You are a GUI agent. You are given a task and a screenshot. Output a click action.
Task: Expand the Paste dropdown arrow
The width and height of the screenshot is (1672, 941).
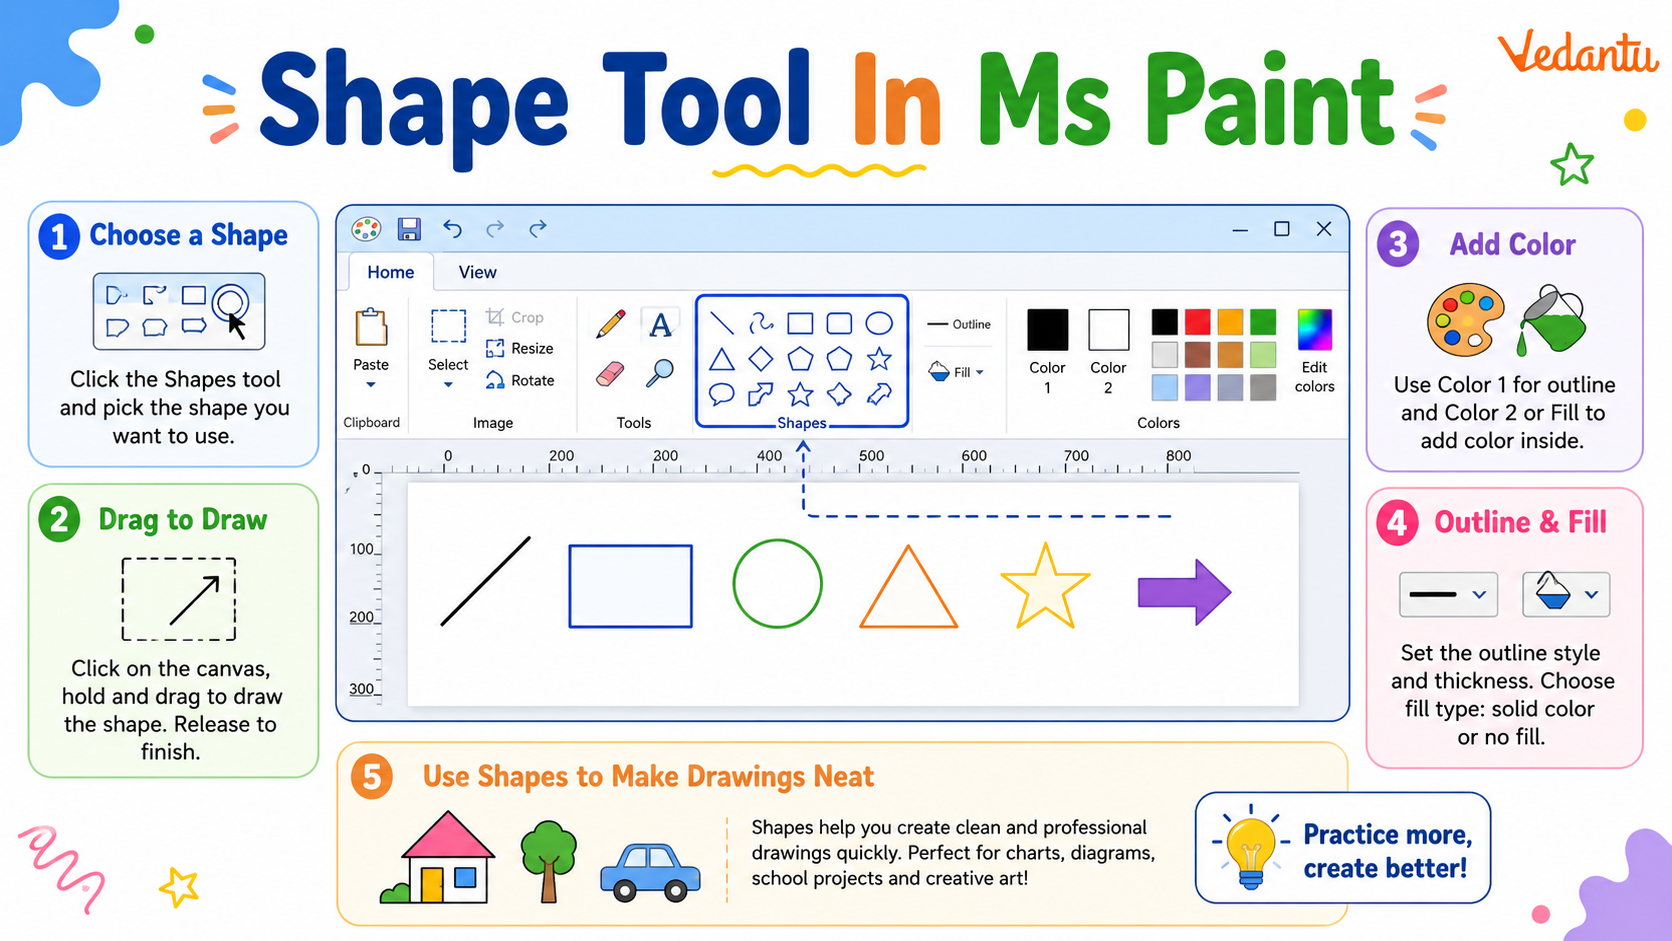pyautogui.click(x=371, y=385)
